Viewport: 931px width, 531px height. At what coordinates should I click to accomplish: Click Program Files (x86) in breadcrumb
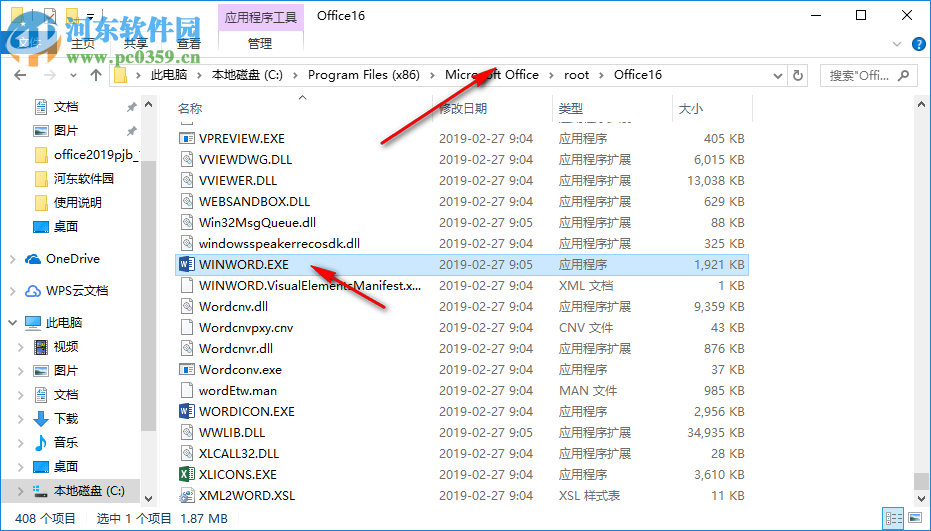363,75
